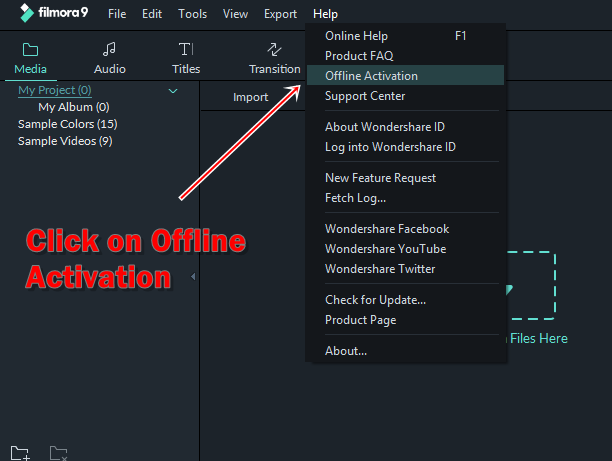
Task: Click the Import Media Files Here link
Action: click(537, 338)
